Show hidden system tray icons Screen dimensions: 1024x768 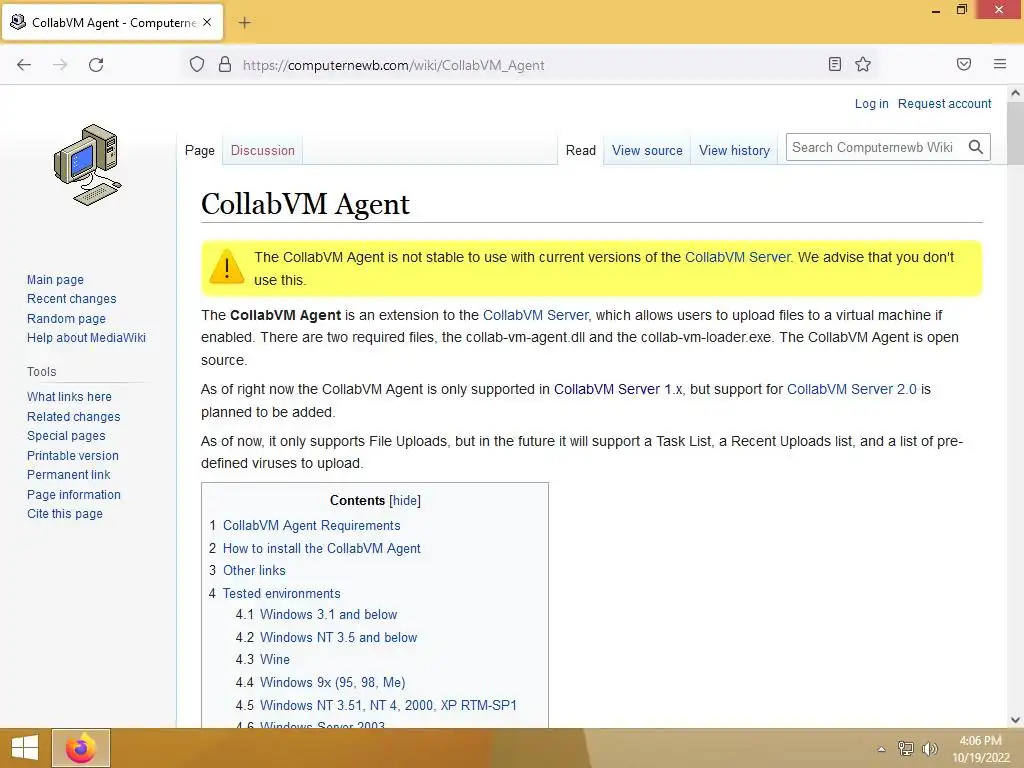(881, 749)
